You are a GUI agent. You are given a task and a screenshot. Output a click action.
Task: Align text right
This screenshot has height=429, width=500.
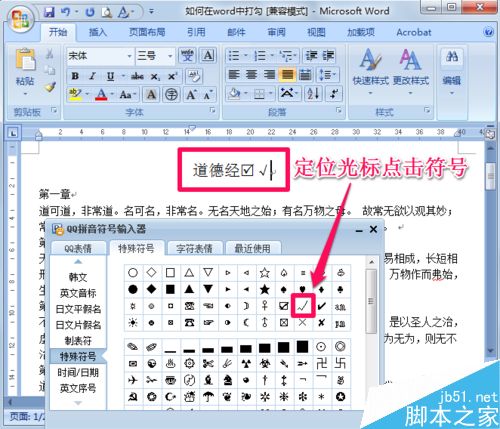coord(269,75)
